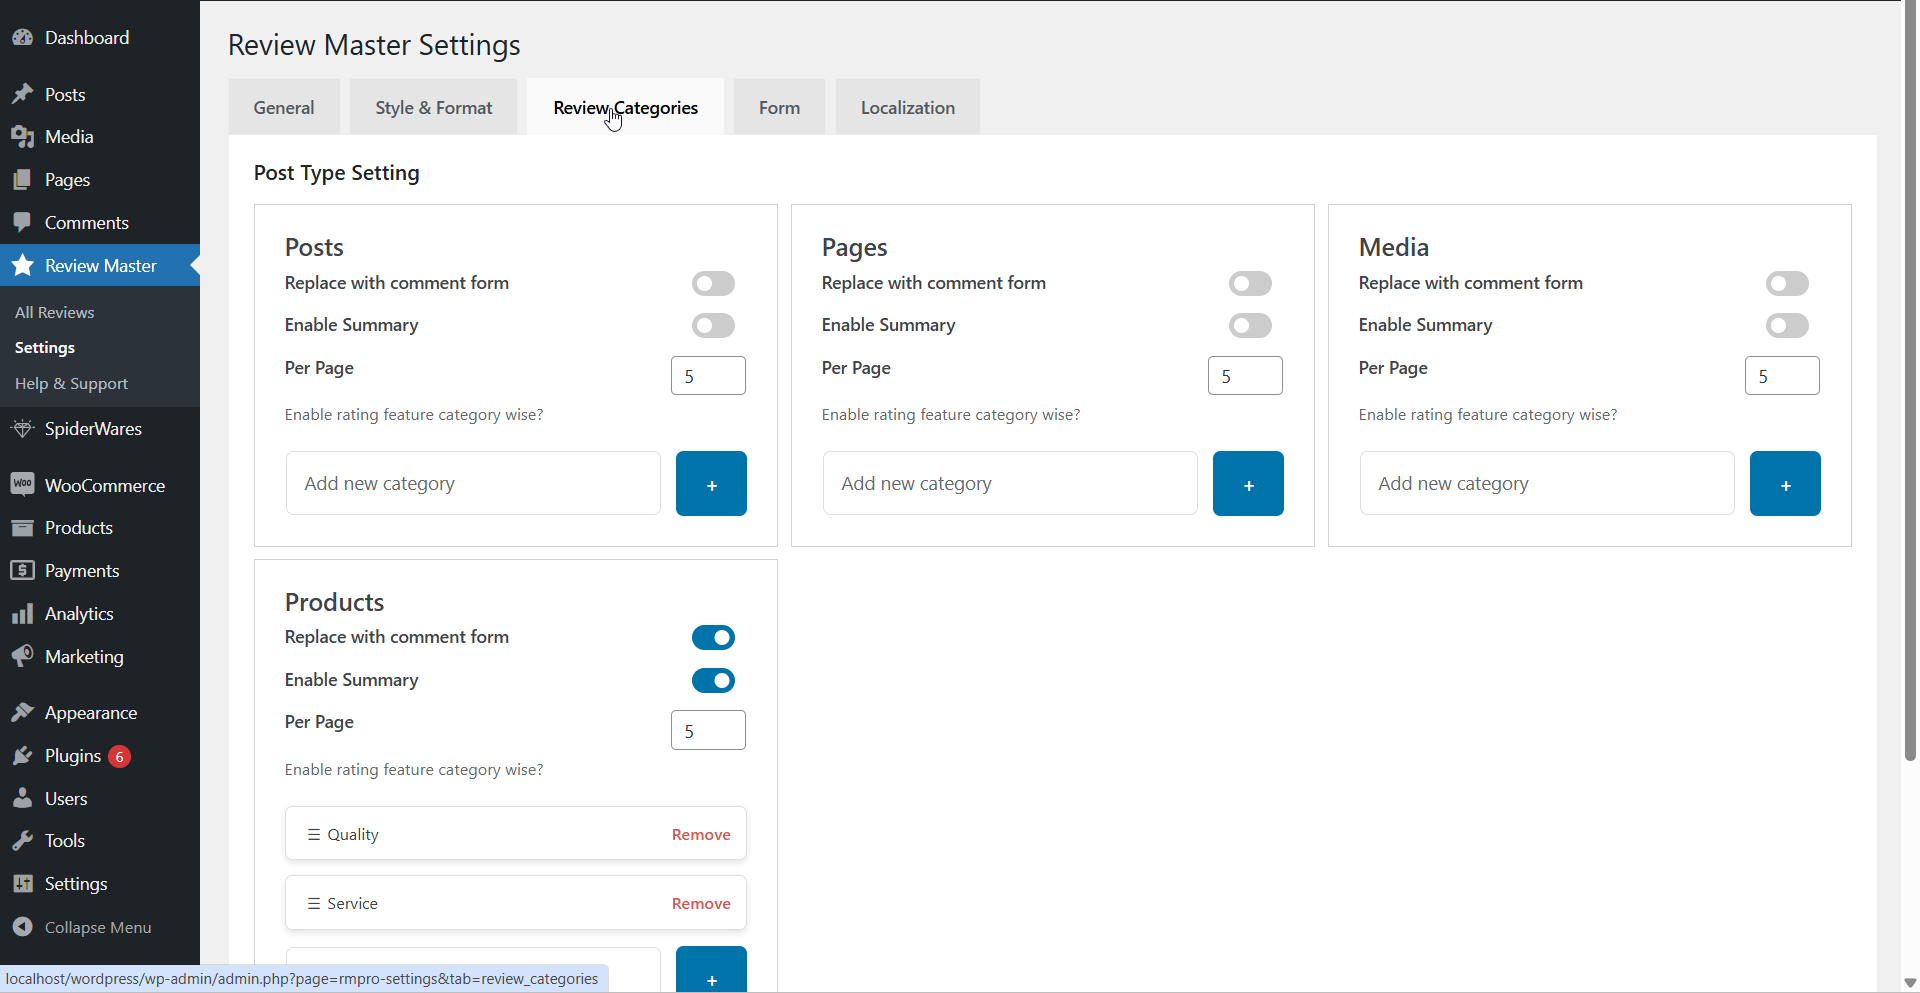
Task: Click the Products archive icon
Action: (23, 528)
